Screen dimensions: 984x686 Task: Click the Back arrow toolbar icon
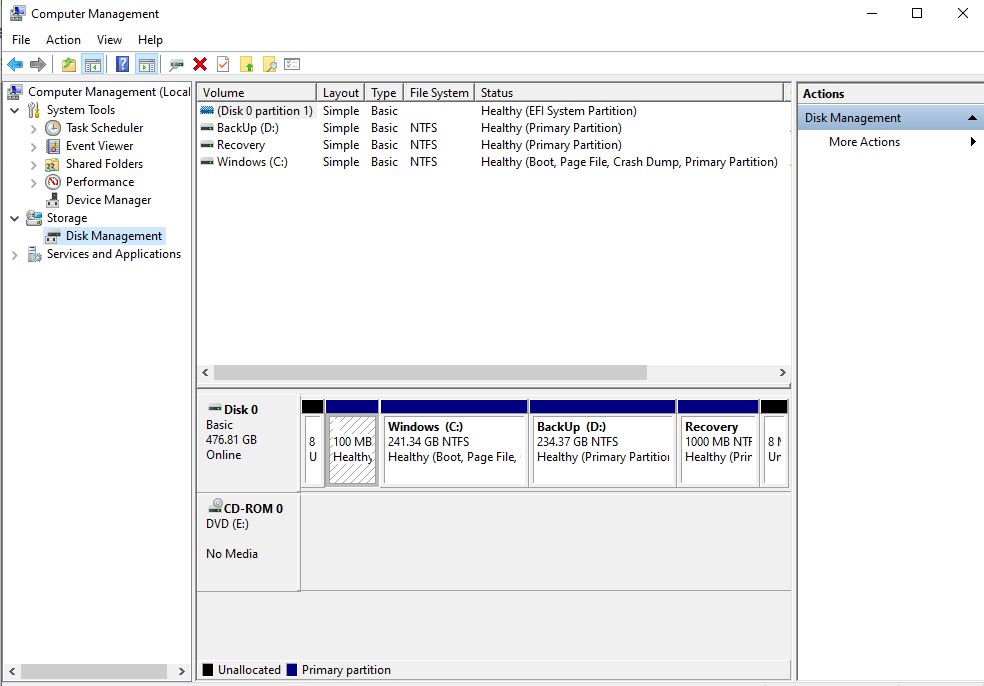click(15, 64)
